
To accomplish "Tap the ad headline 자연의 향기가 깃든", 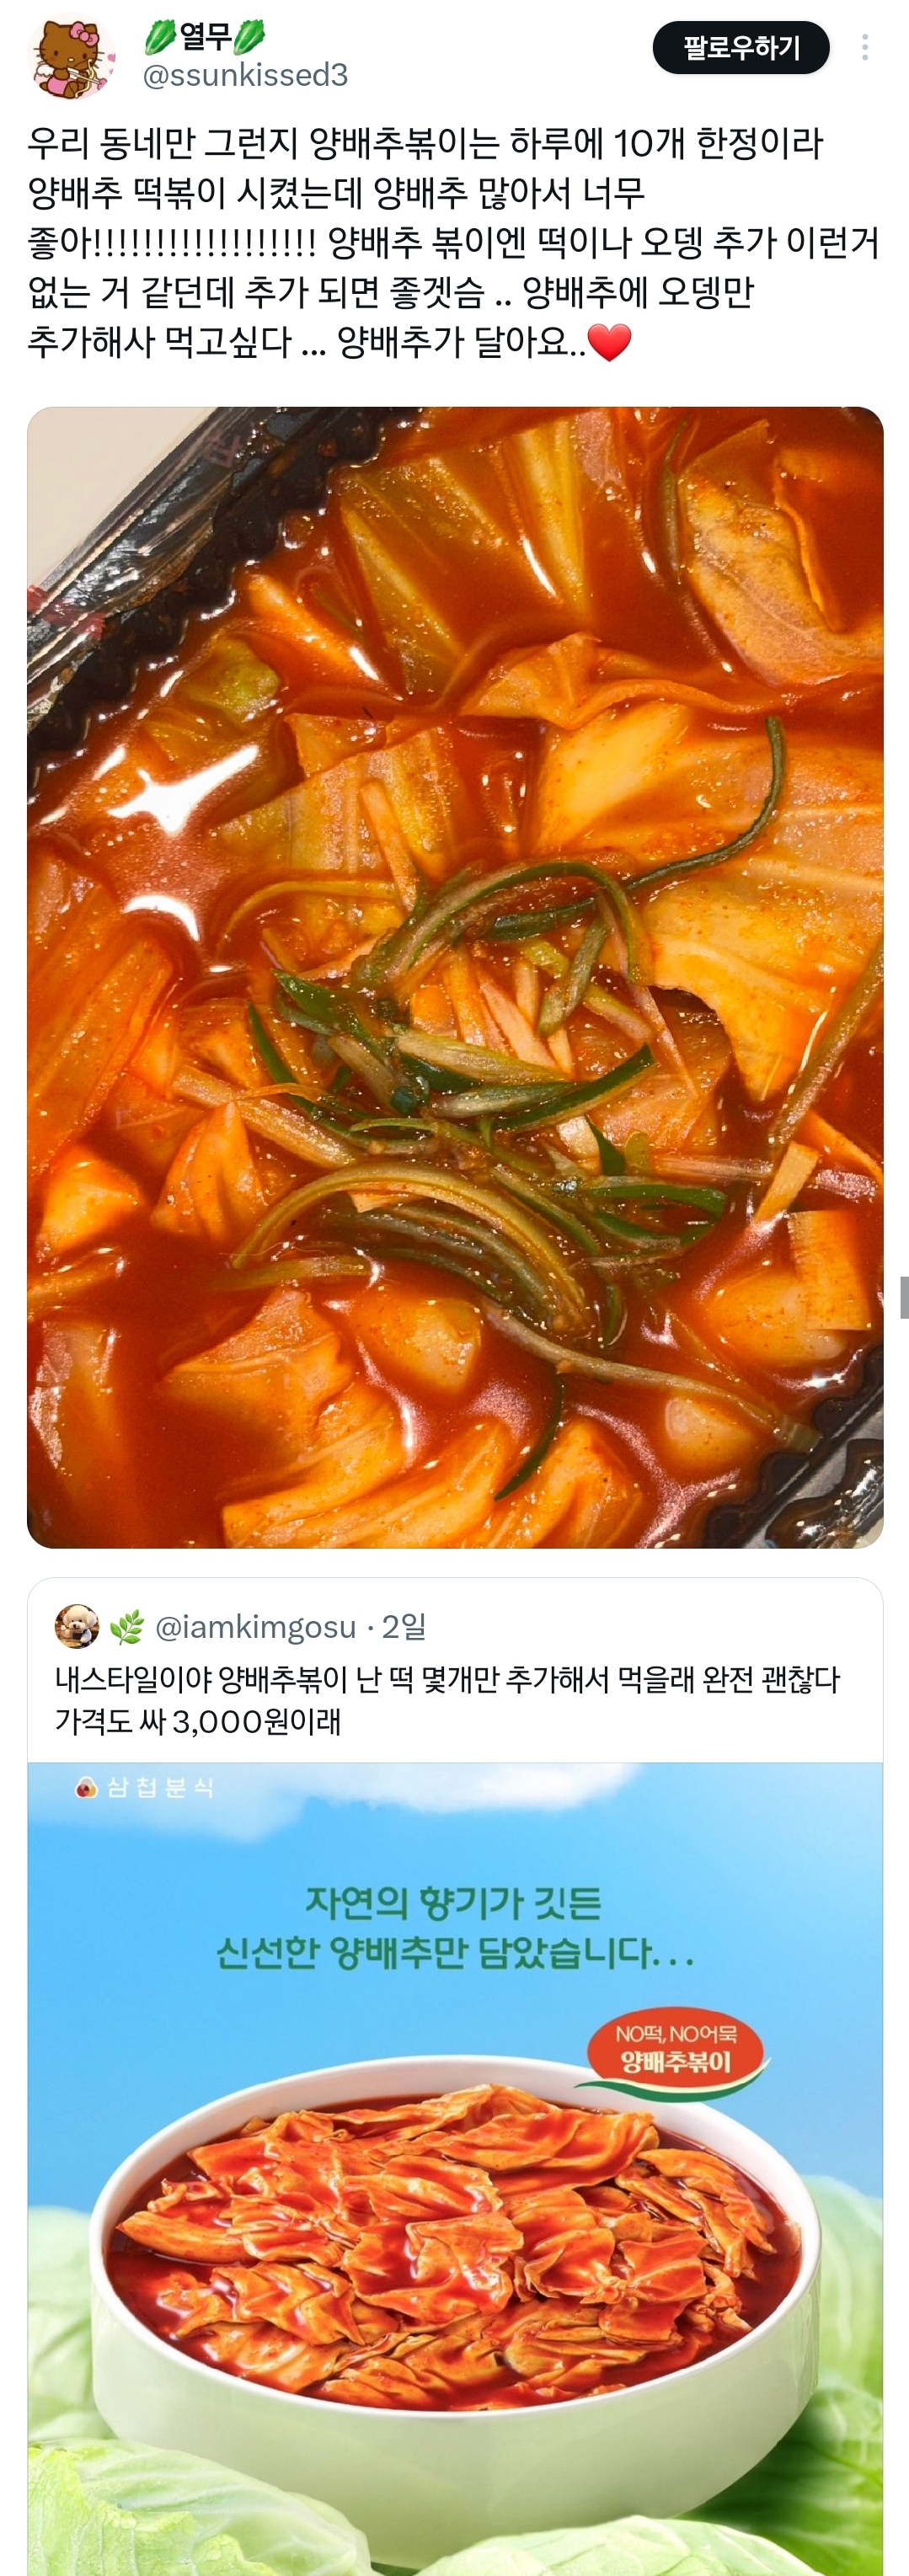I will (x=453, y=1902).
